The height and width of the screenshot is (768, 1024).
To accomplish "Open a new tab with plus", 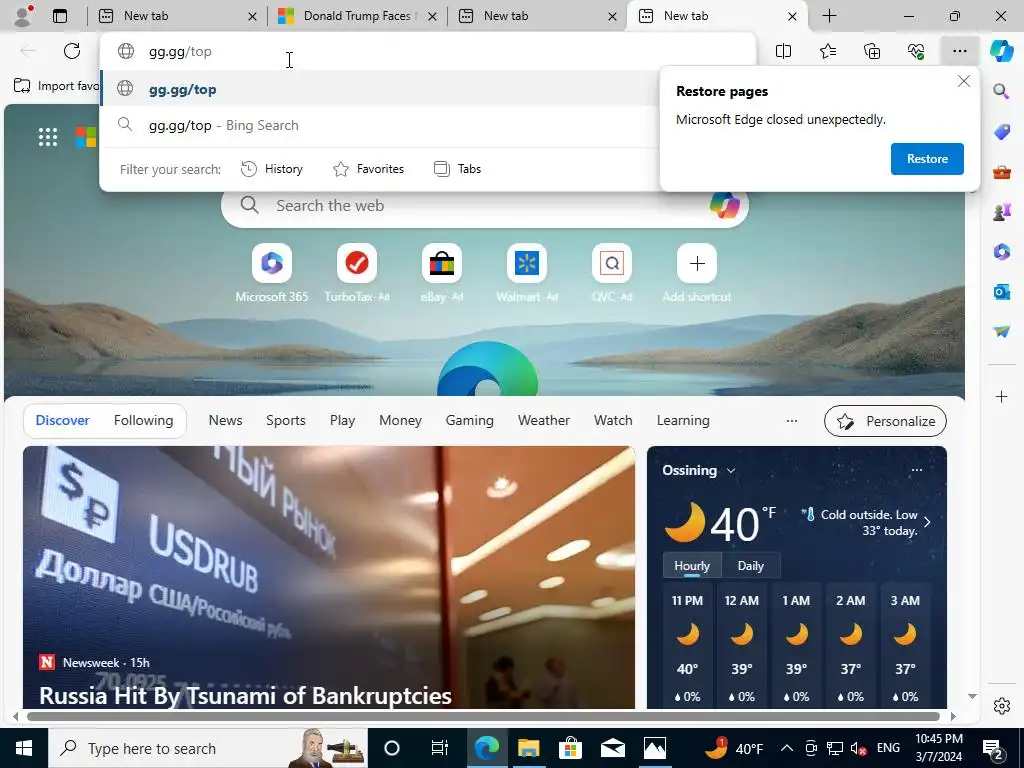I will coord(829,16).
